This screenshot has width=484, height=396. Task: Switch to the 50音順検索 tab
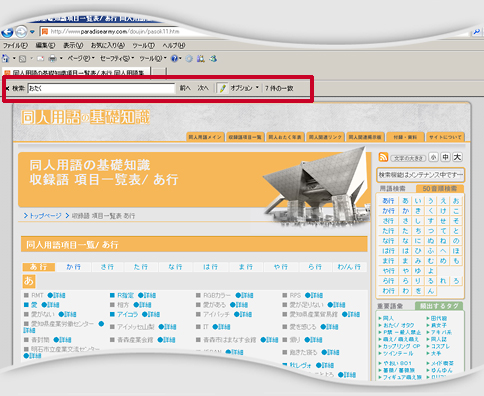coord(440,189)
